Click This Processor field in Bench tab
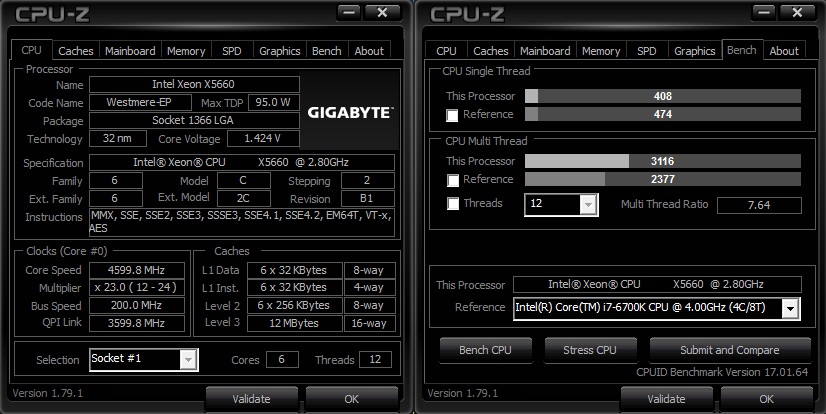Screen dimensions: 826x414 tap(657, 284)
